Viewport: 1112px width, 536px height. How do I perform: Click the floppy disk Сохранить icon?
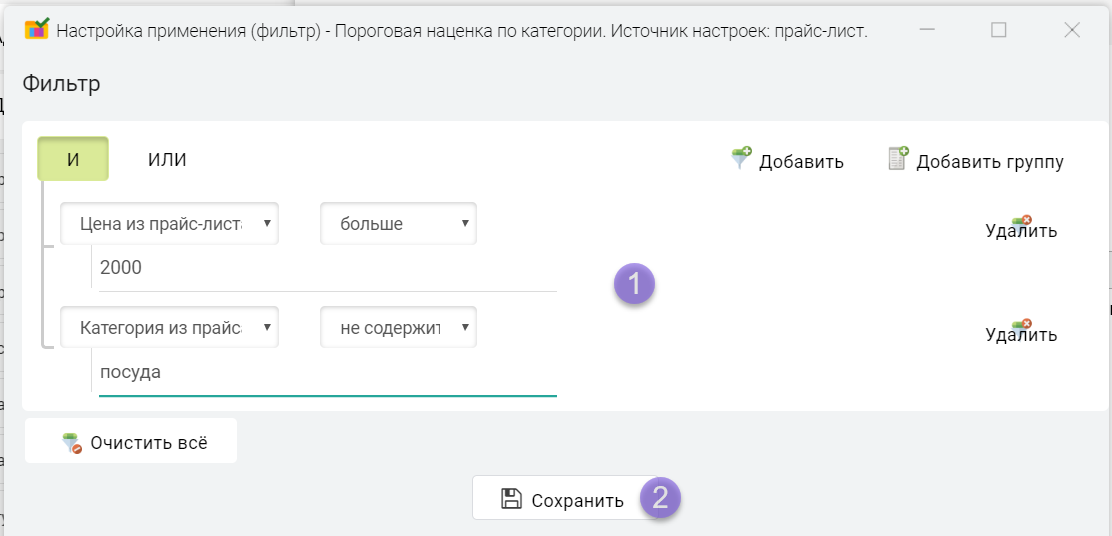(511, 500)
